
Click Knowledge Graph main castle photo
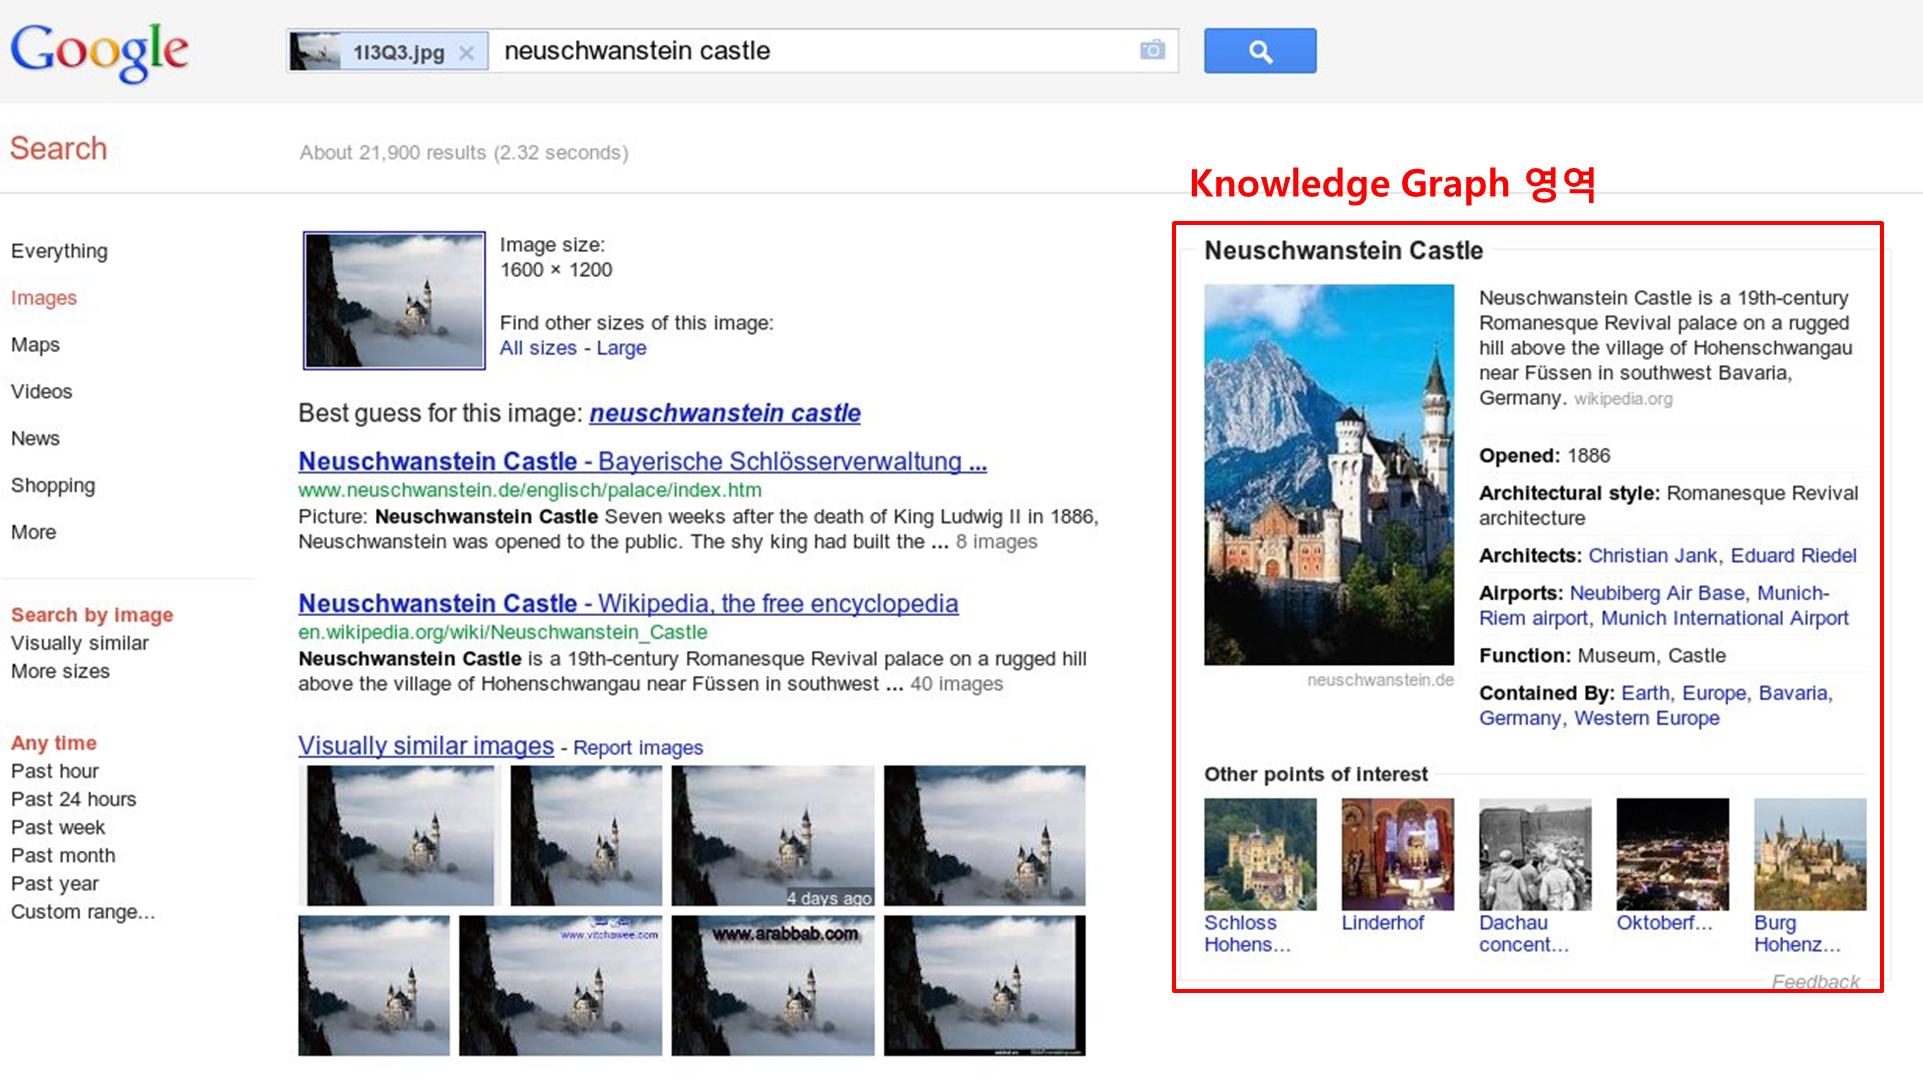pos(1329,475)
